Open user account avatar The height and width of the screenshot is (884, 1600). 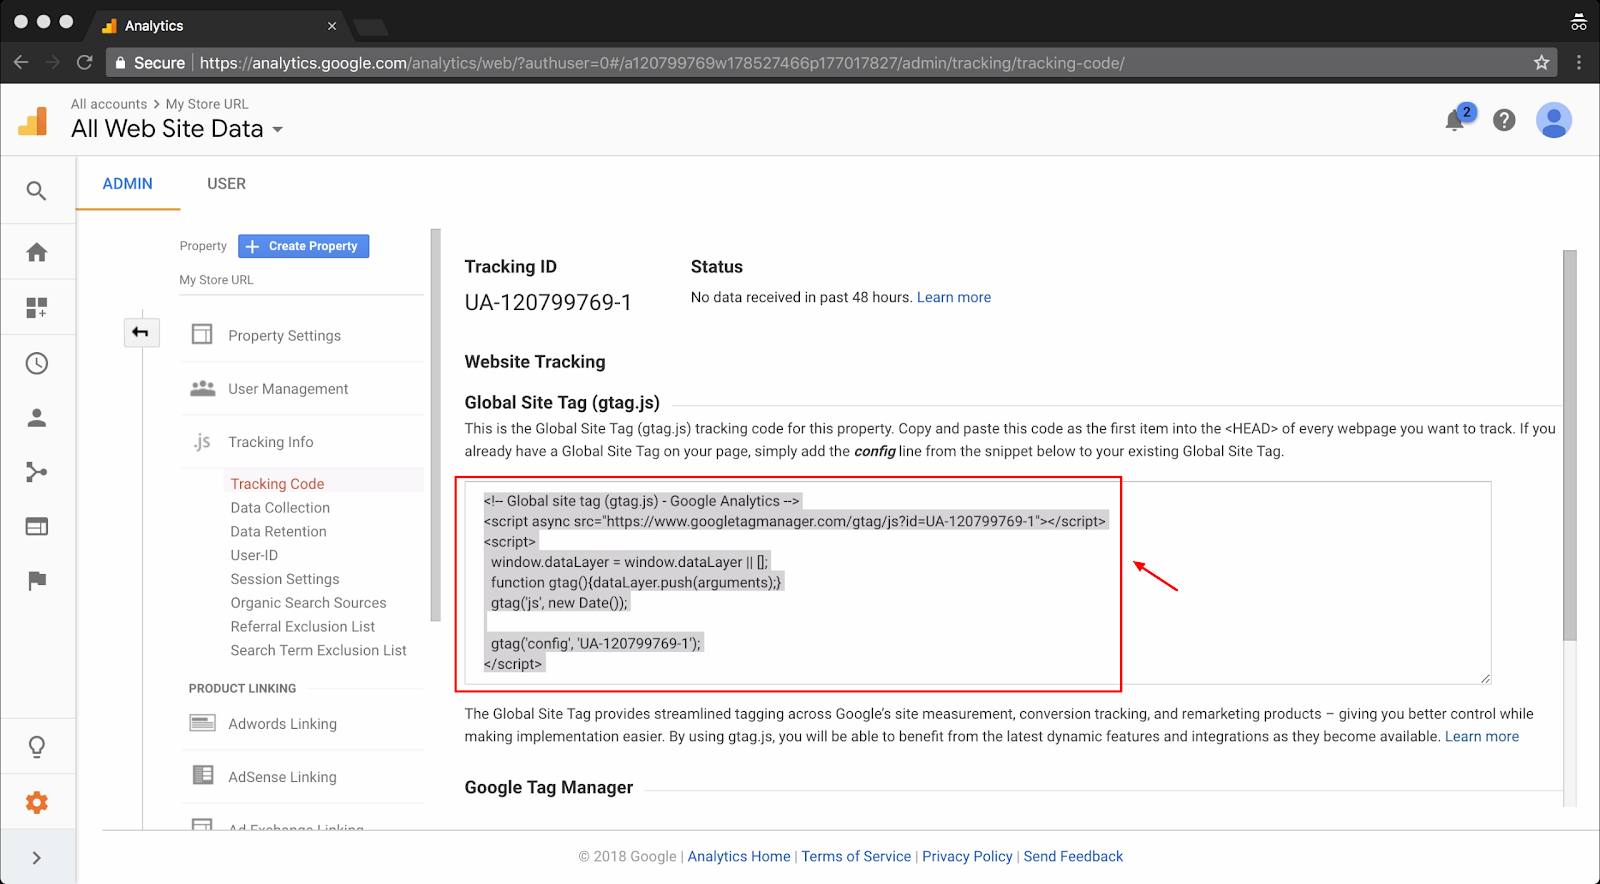[x=1554, y=121]
